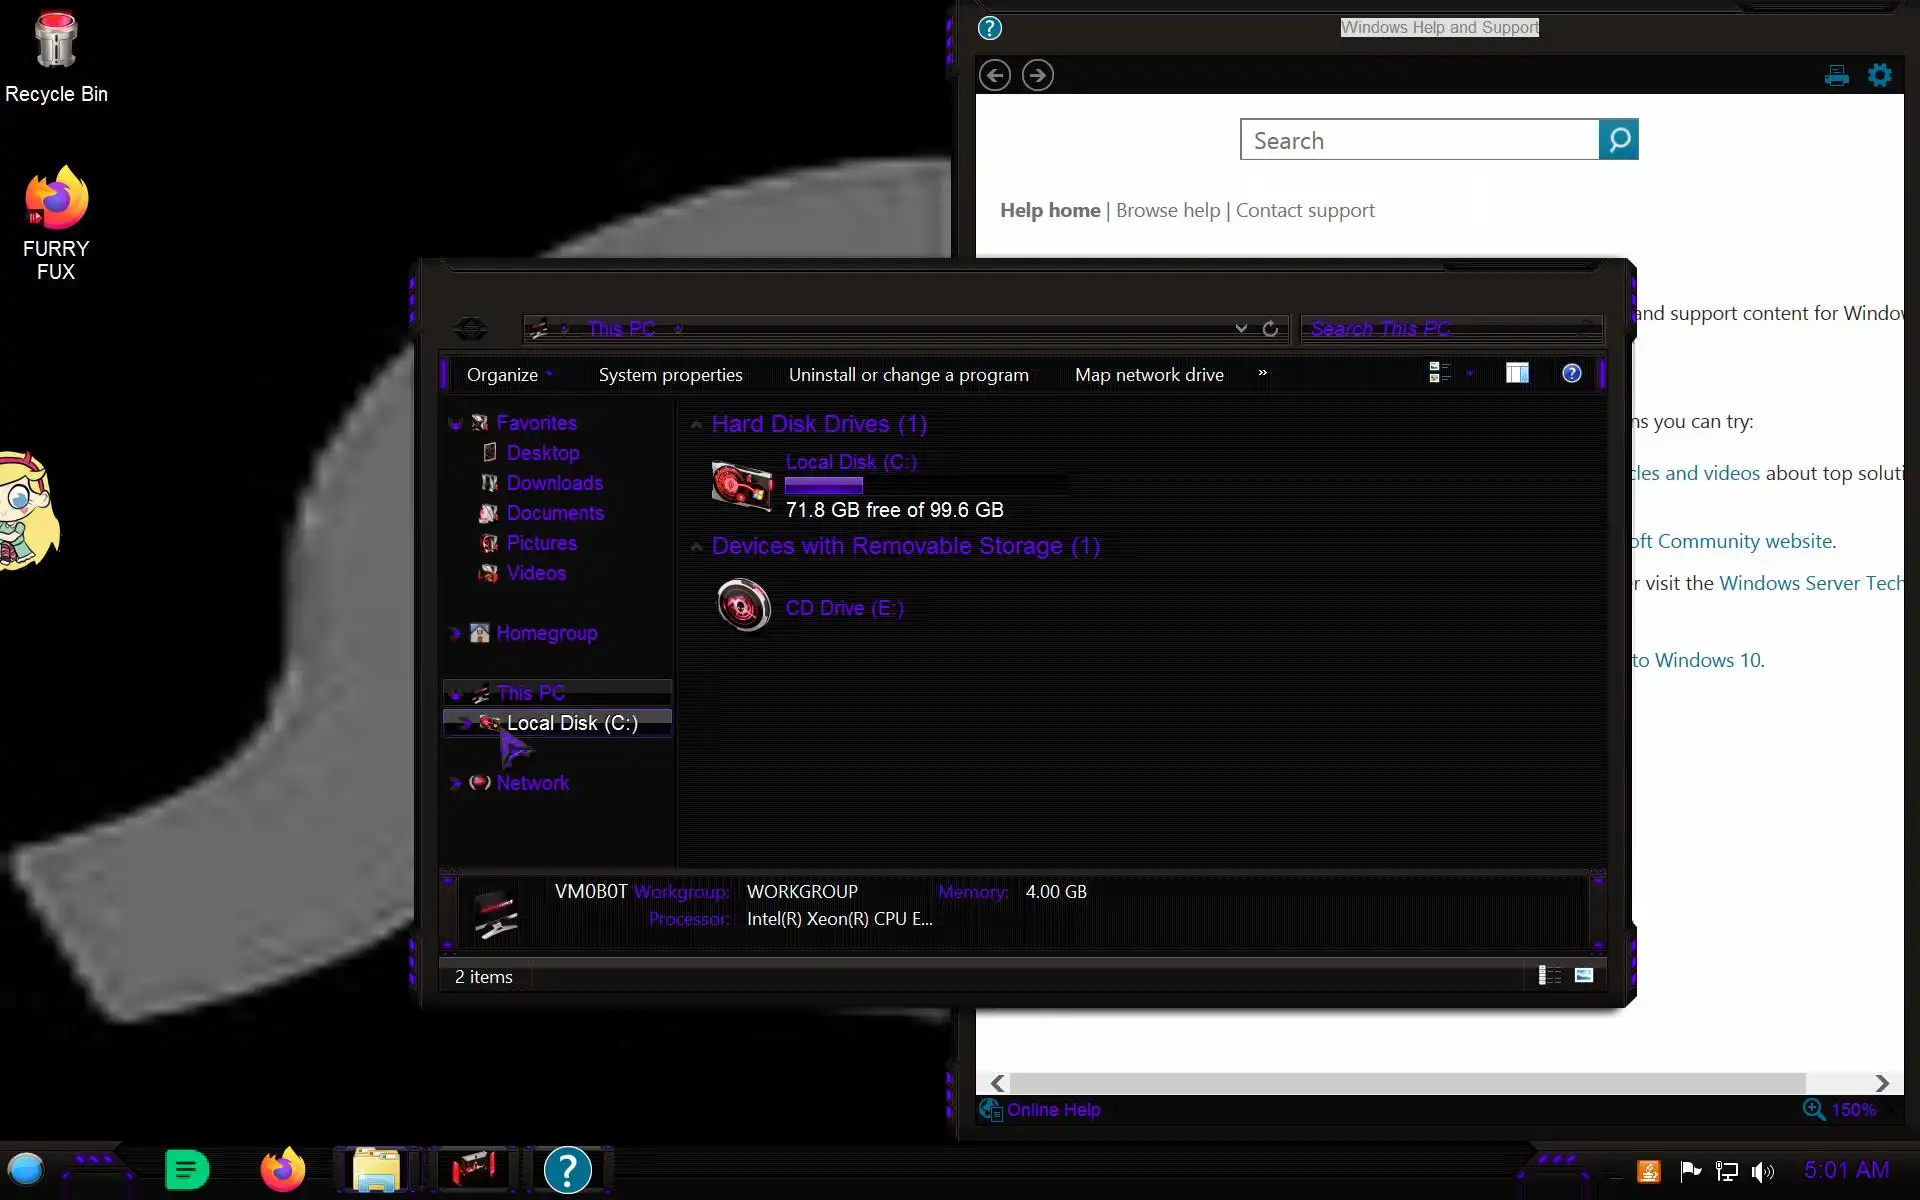Open Firefox from the taskbar
This screenshot has width=1920, height=1200.
282,1170
